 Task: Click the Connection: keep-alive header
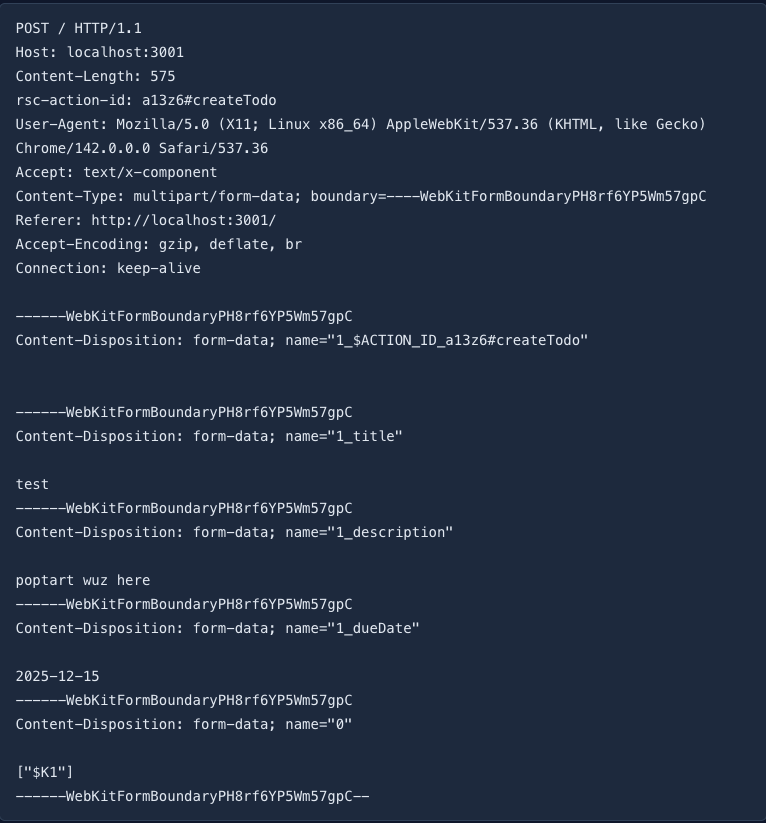tap(108, 268)
